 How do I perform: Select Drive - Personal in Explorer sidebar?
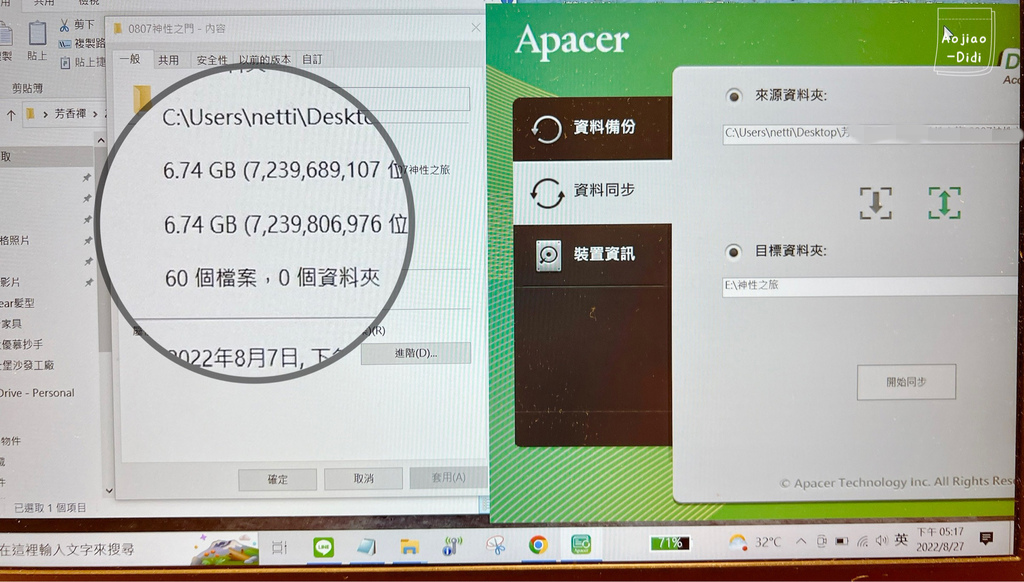pos(37,393)
